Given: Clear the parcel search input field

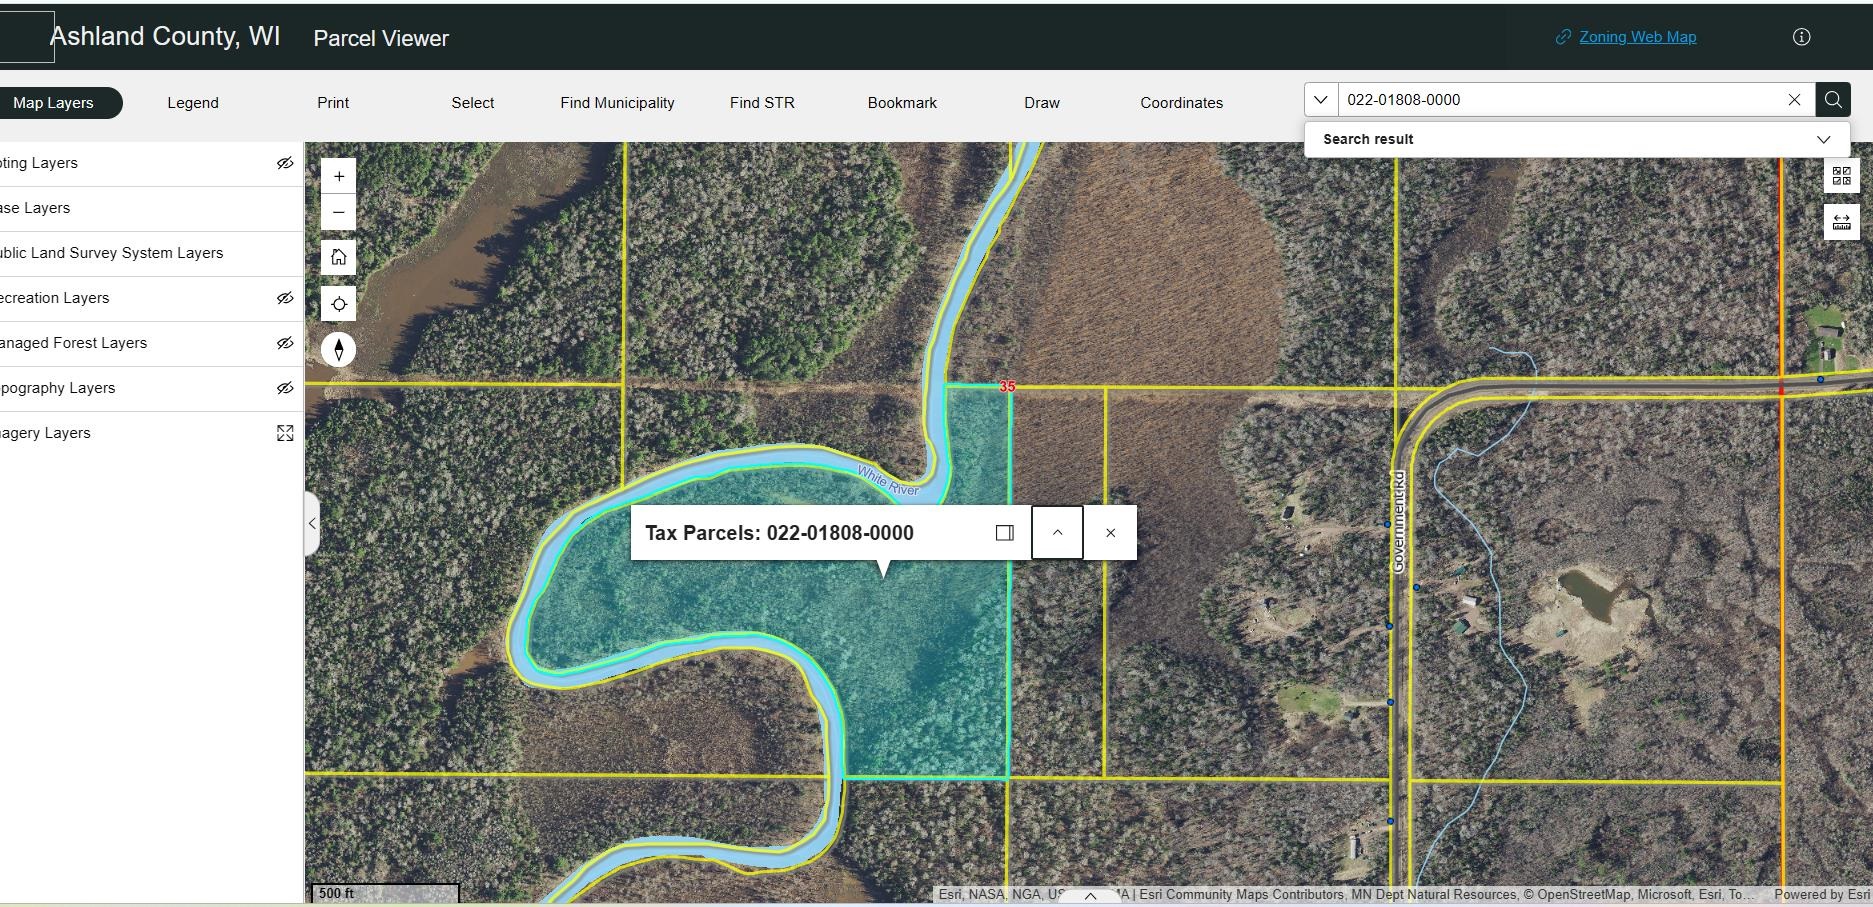Looking at the screenshot, I should (1794, 99).
